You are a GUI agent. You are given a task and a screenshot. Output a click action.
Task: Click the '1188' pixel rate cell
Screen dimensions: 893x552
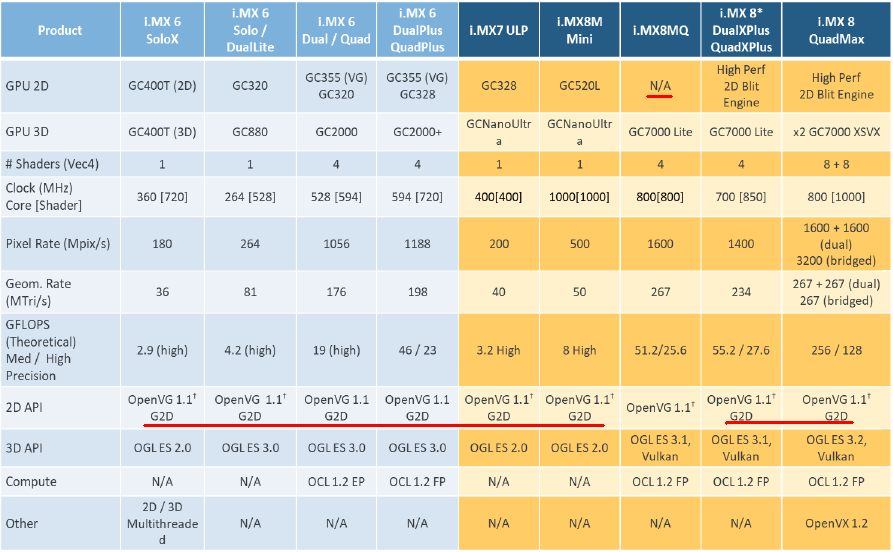(x=417, y=244)
